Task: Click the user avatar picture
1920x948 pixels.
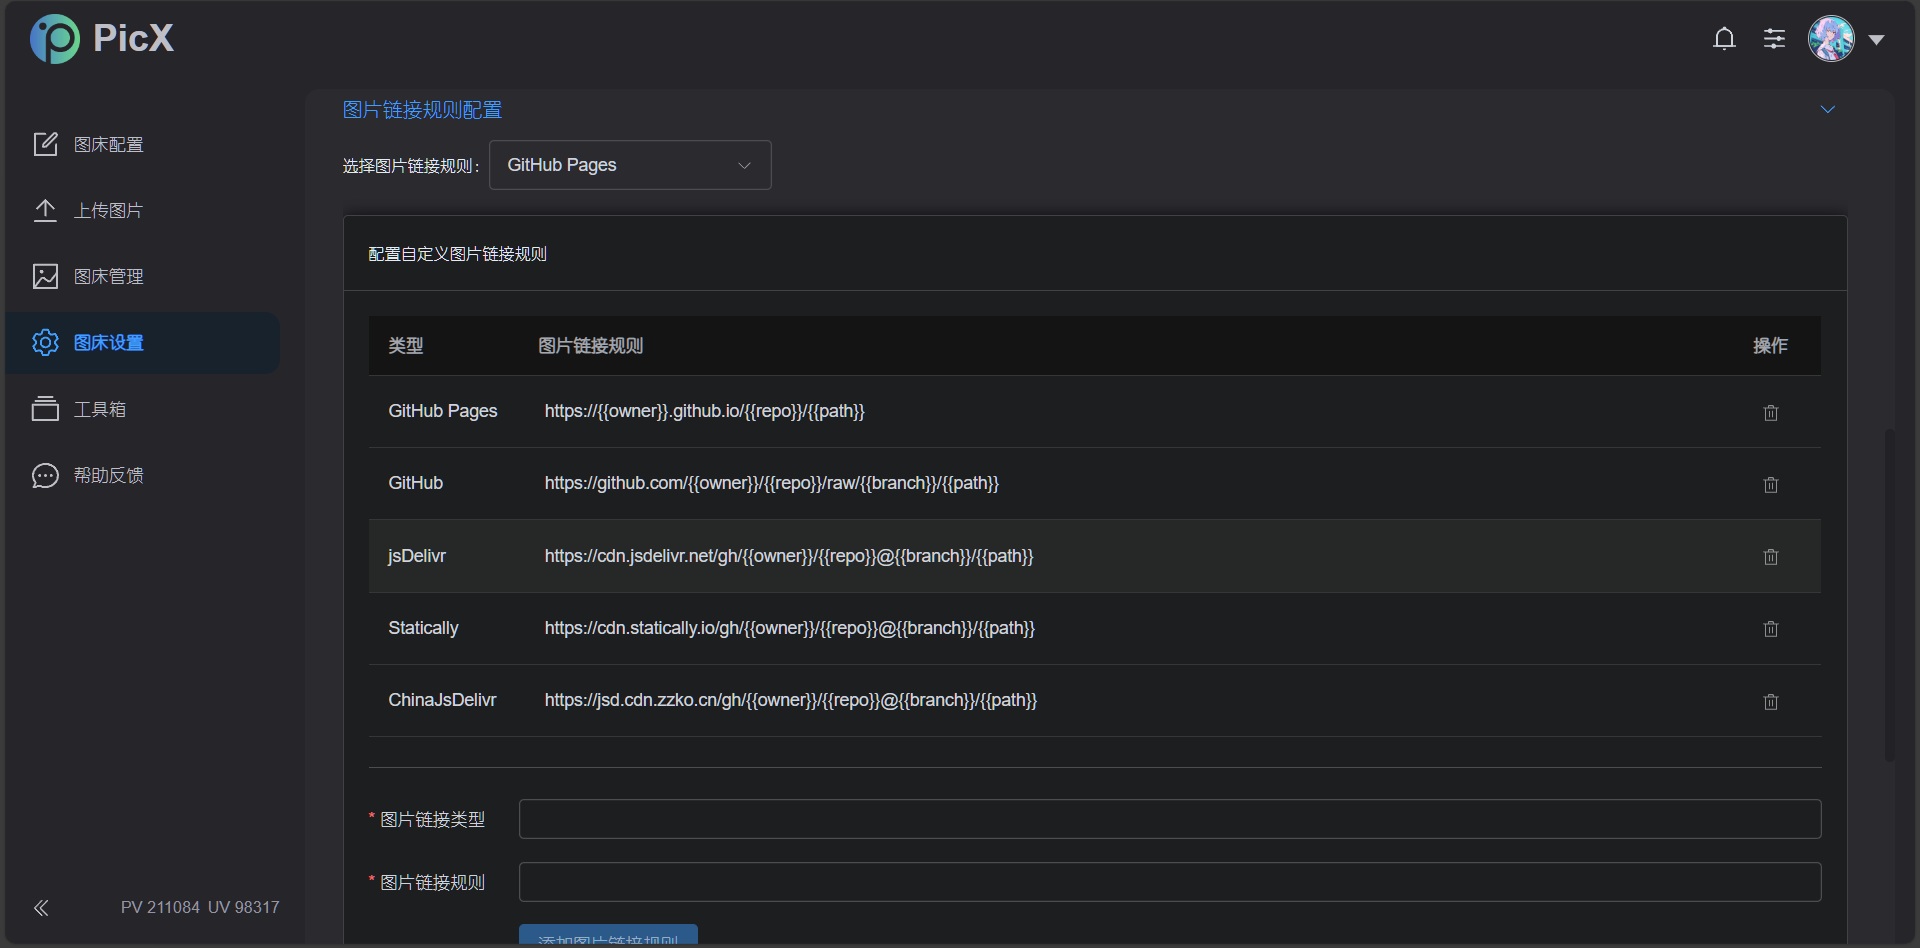Action: 1831,39
